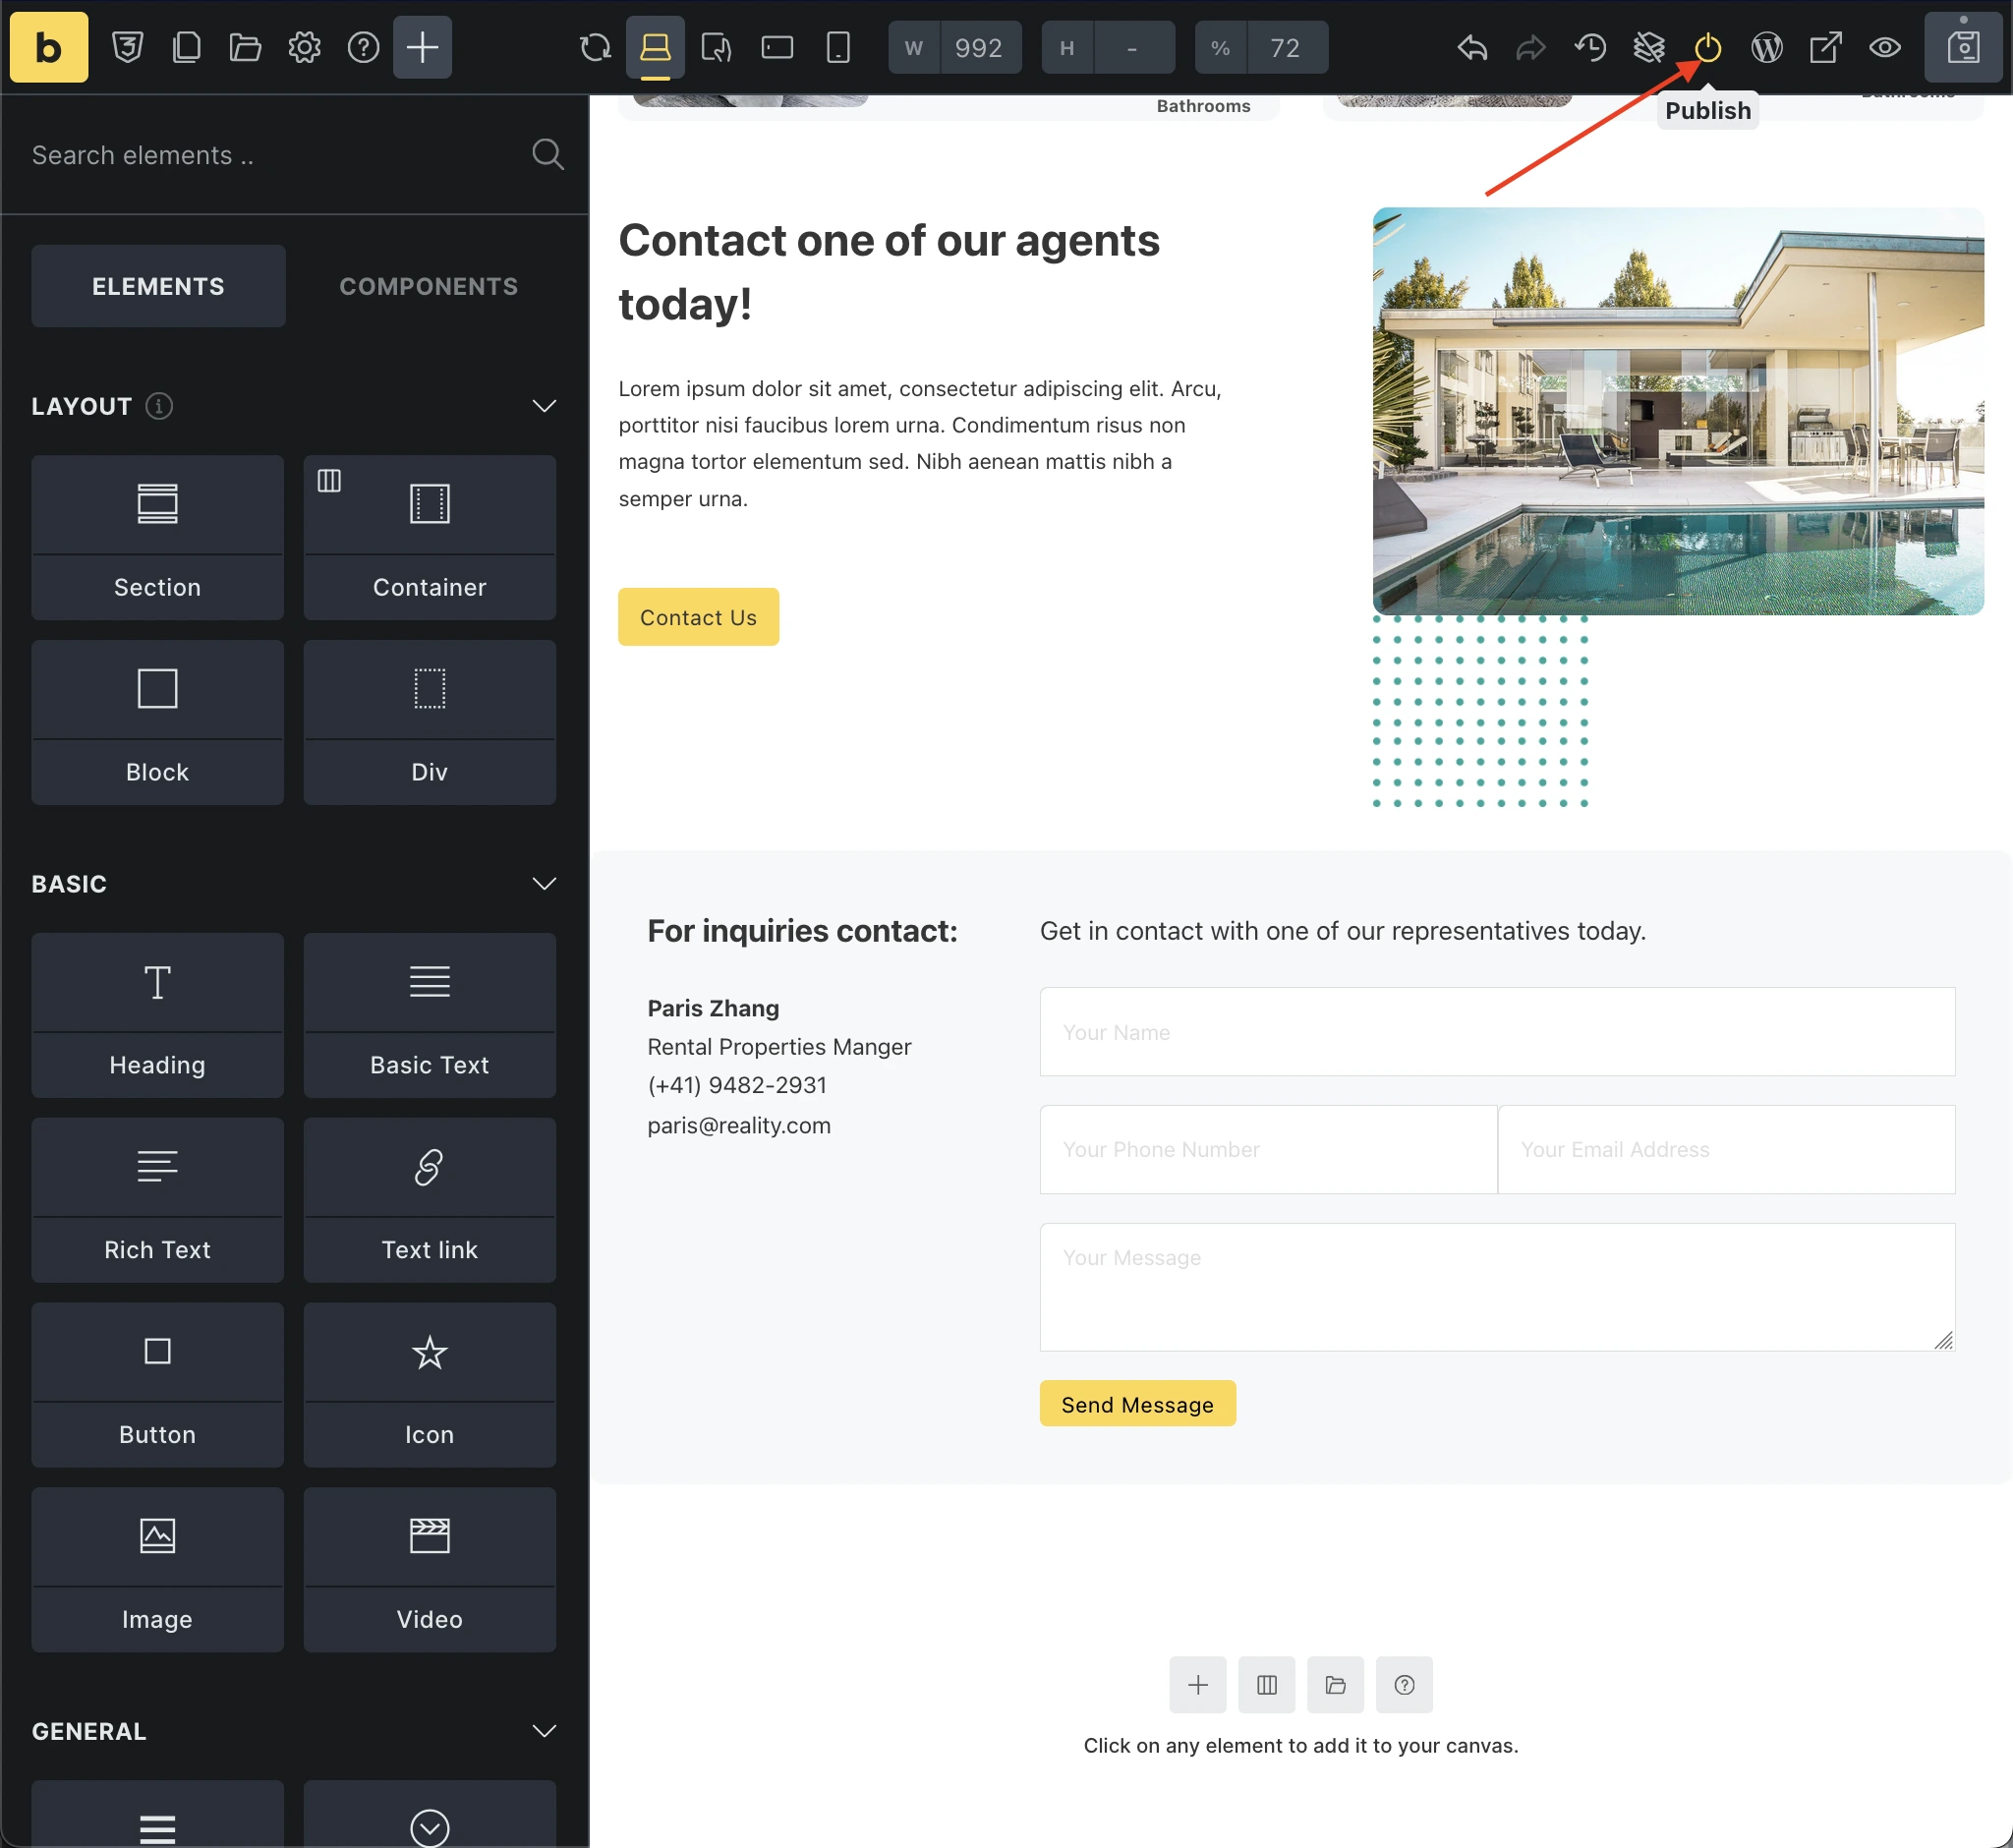
Task: Collapse the GENERAL section
Action: [544, 1731]
